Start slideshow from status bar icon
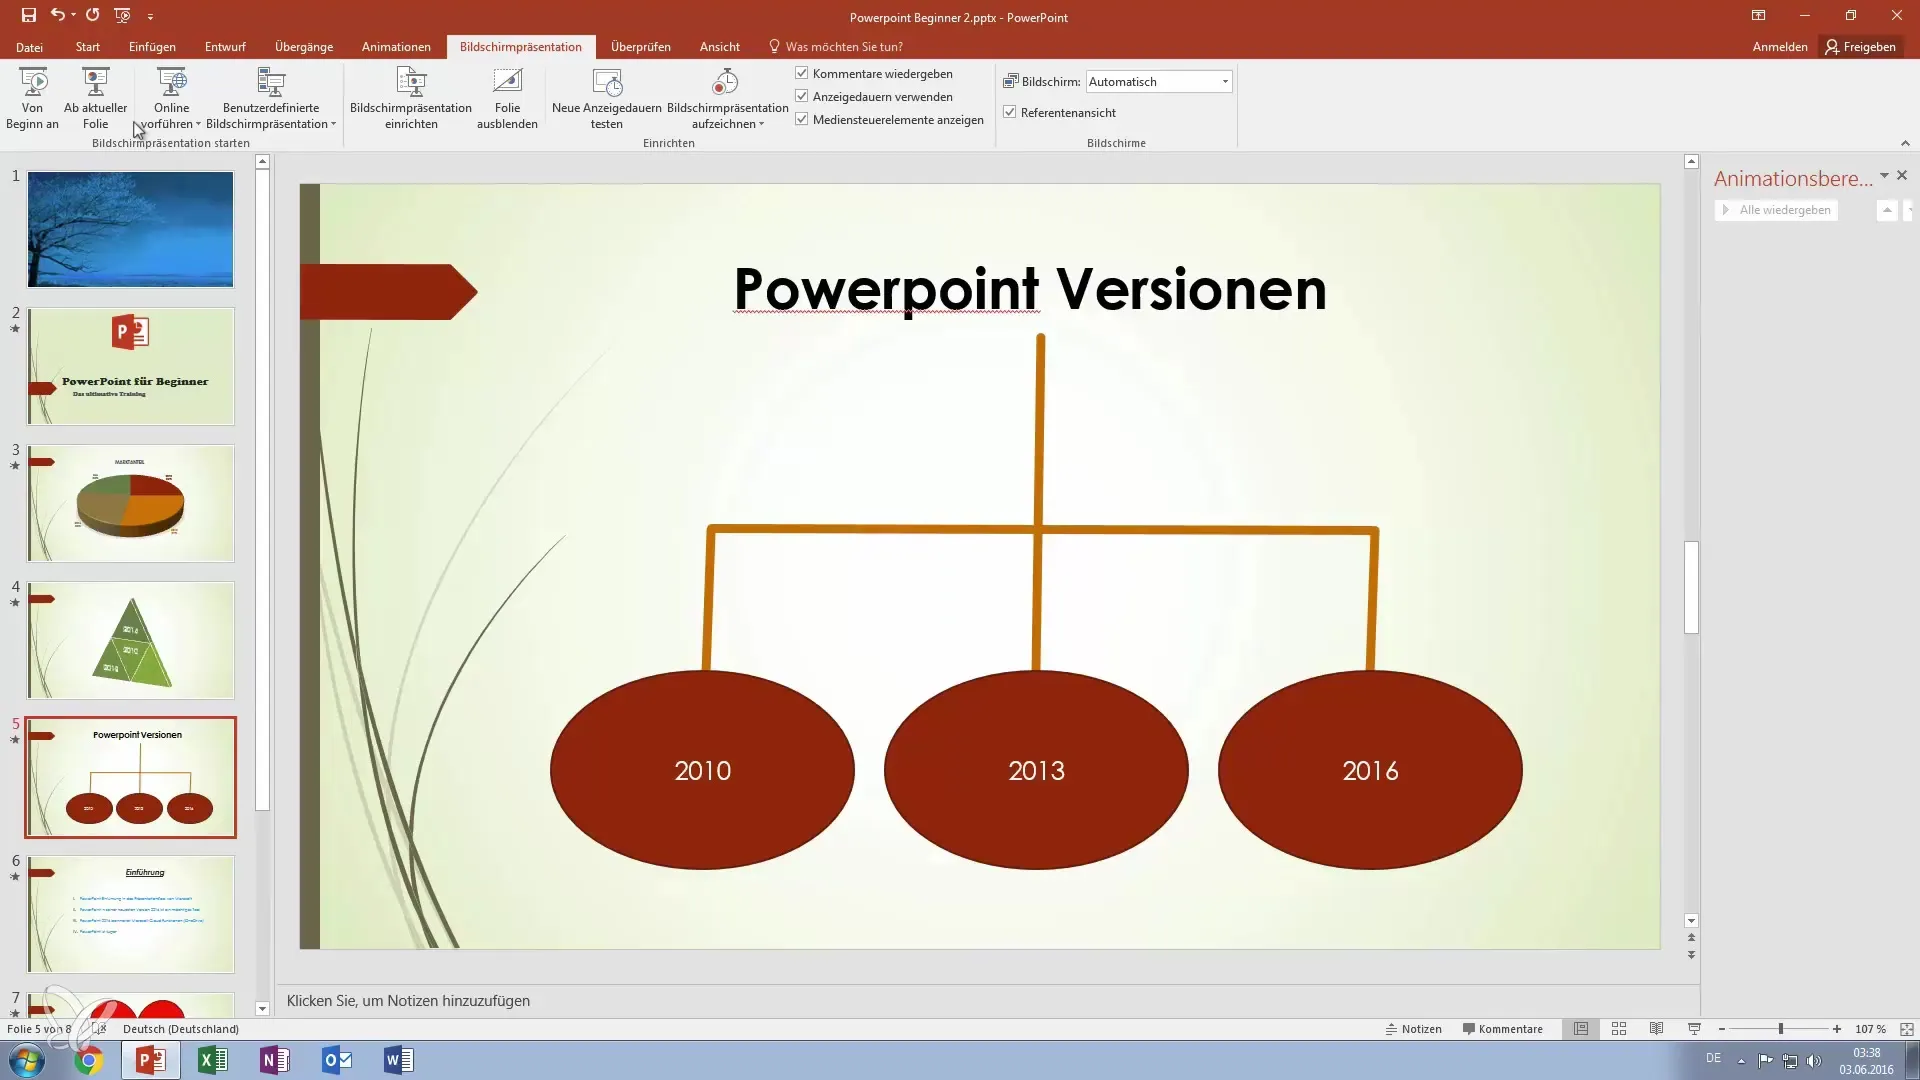The height and width of the screenshot is (1080, 1920). (x=1694, y=1029)
